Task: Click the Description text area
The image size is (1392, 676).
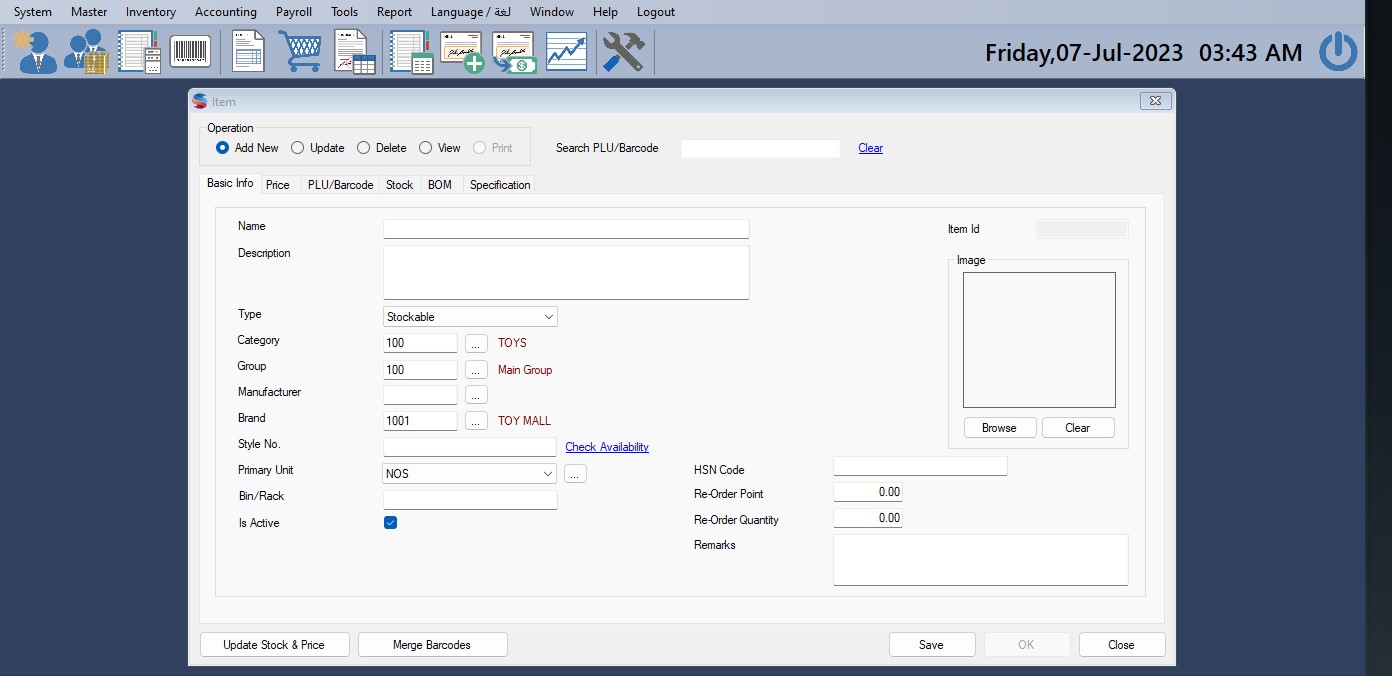Action: (566, 272)
